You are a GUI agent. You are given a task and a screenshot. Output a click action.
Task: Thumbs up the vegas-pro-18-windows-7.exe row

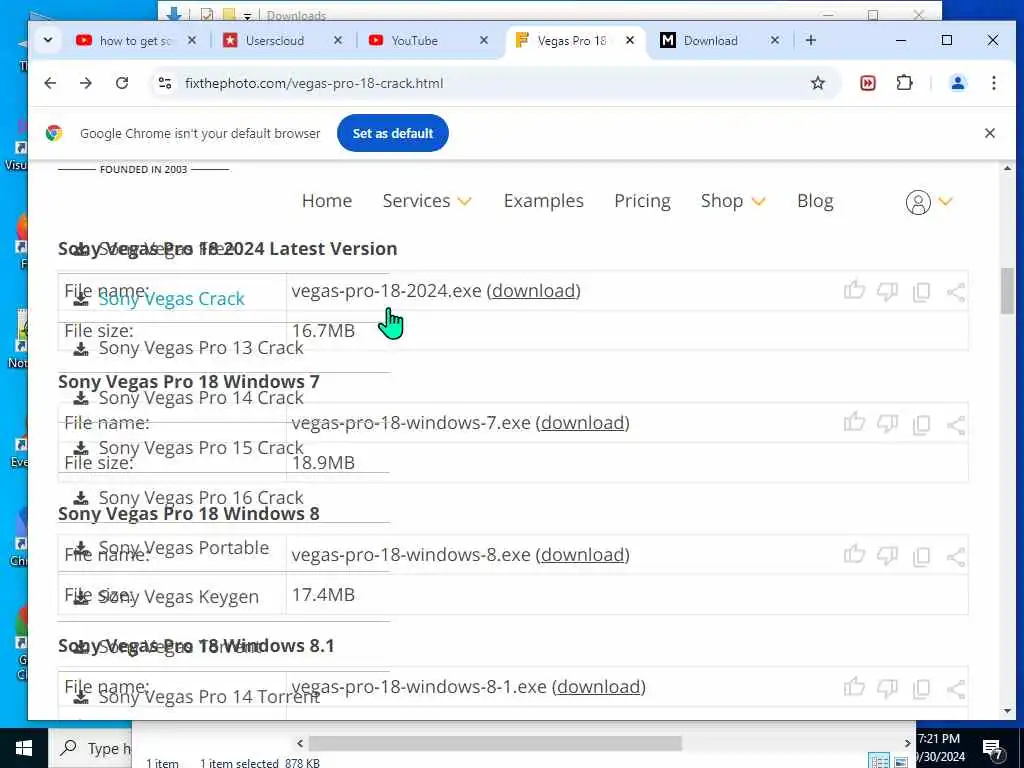pos(854,423)
